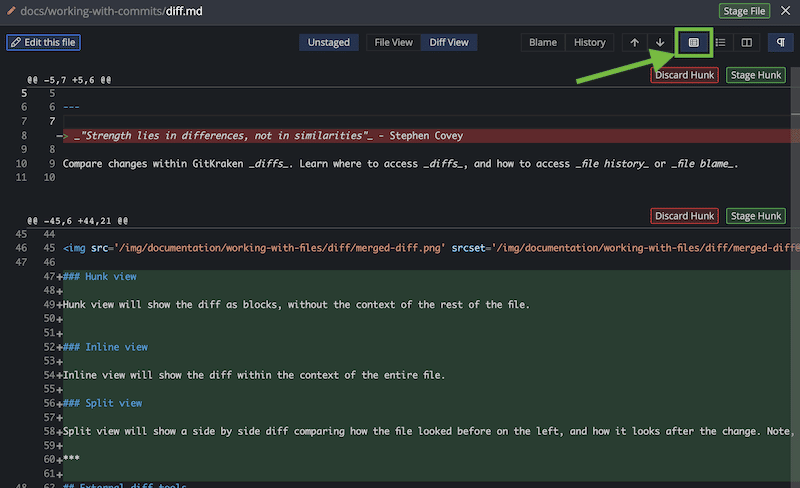Select the Unstaged toggle
This screenshot has height=488, width=800.
(328, 42)
